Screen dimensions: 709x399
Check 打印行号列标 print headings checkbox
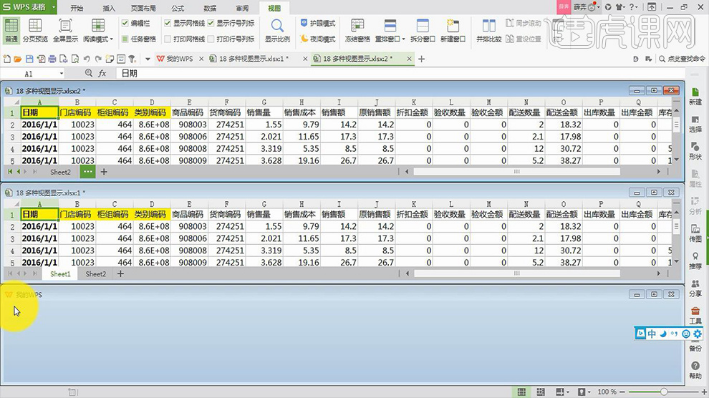click(x=211, y=39)
